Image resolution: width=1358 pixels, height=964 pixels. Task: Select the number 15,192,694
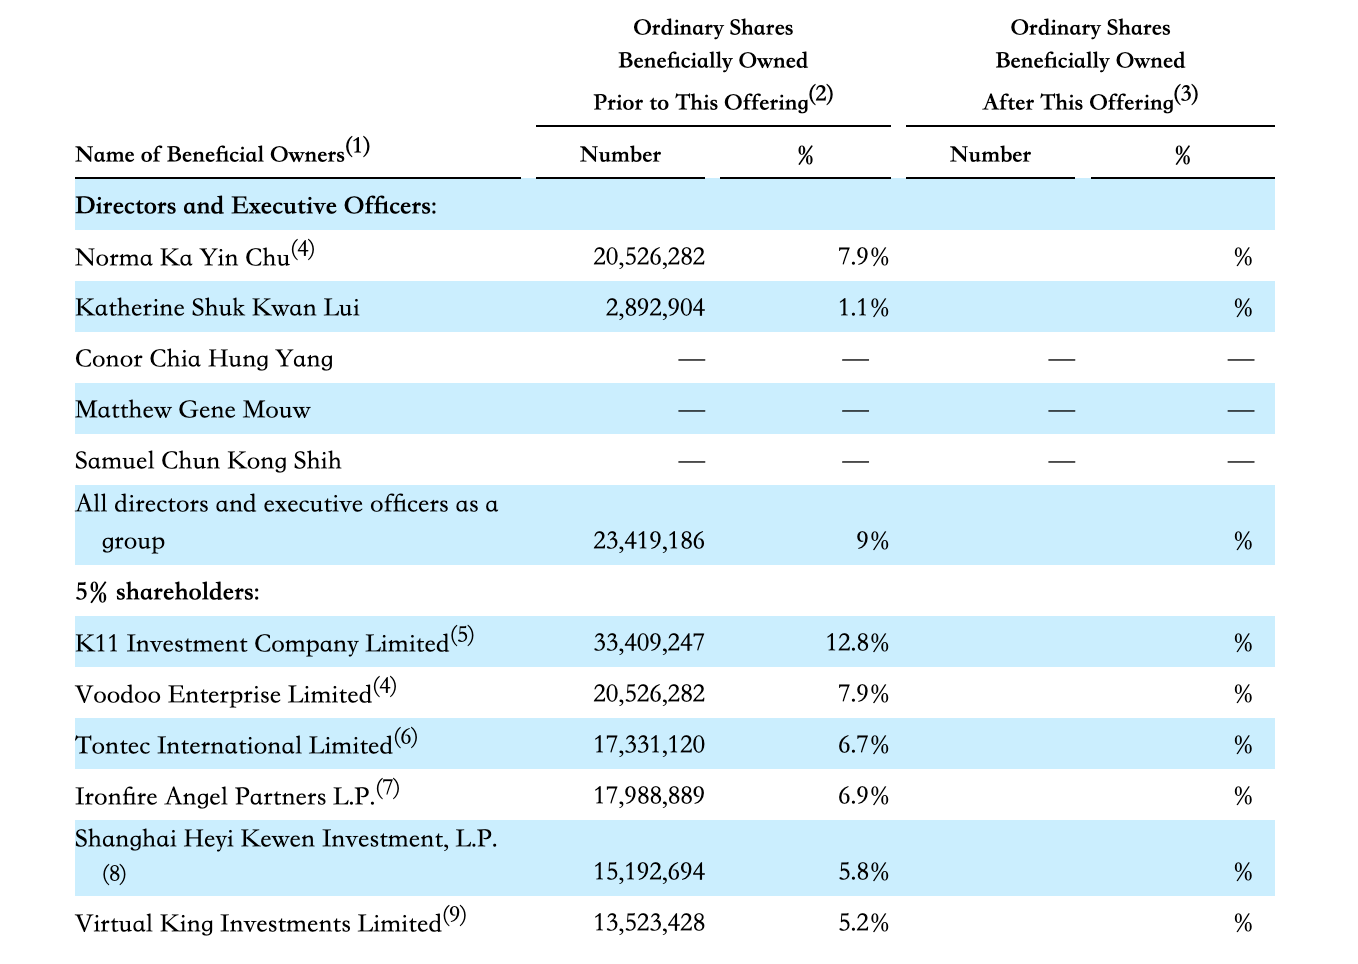(649, 872)
